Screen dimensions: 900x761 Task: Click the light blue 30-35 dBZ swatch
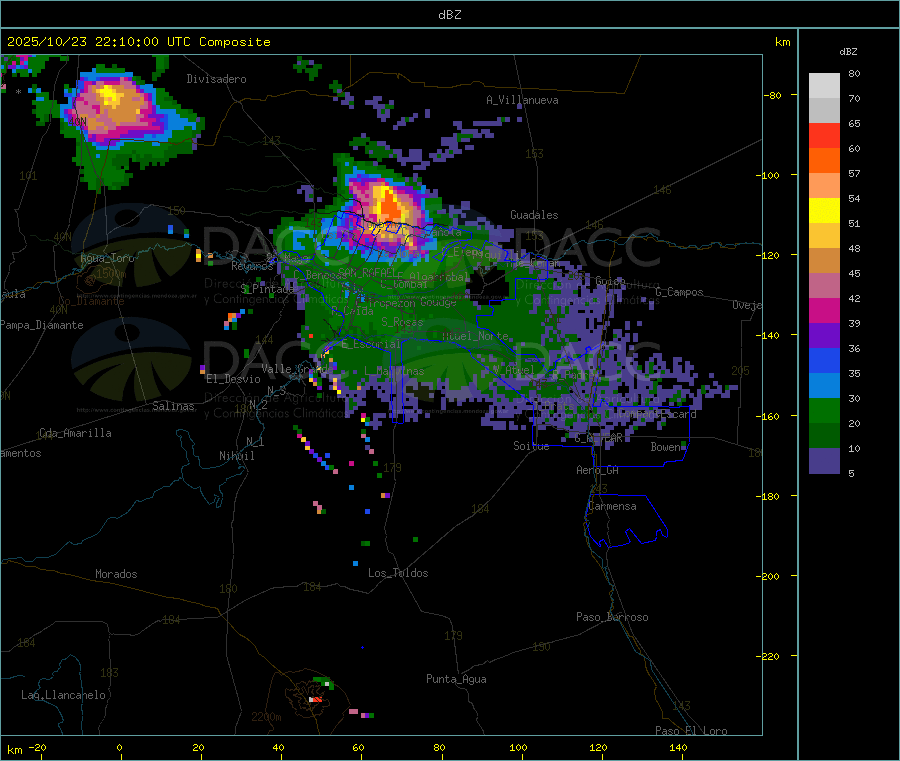pos(824,386)
